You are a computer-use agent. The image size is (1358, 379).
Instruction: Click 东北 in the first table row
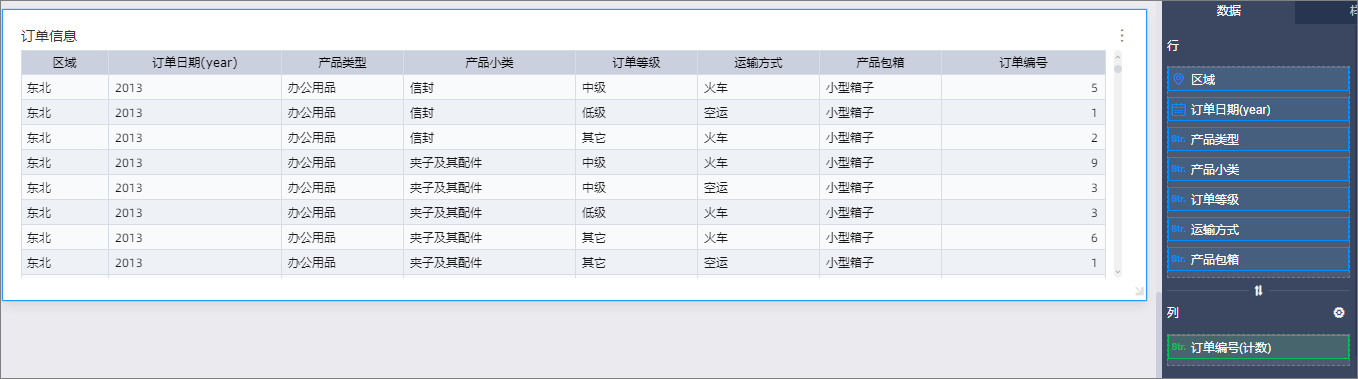click(40, 88)
